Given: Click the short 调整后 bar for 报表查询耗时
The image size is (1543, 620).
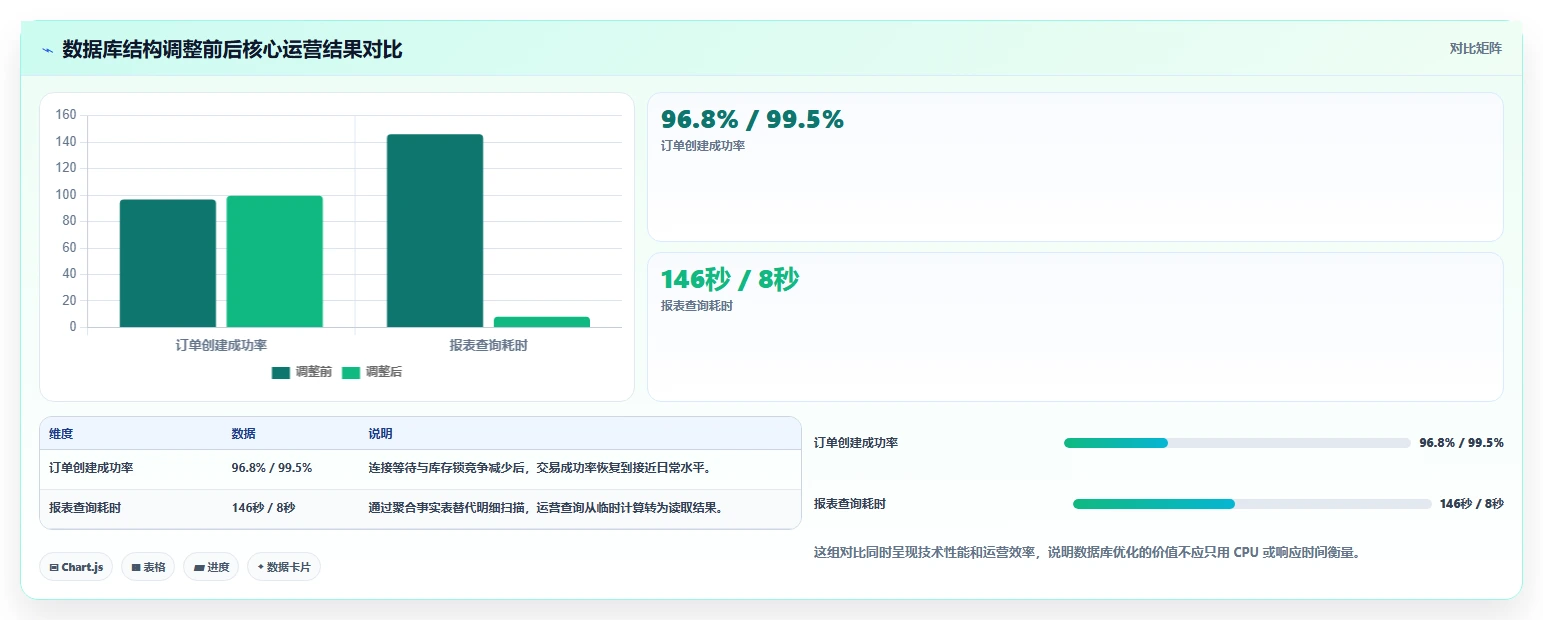Looking at the screenshot, I should click(542, 322).
